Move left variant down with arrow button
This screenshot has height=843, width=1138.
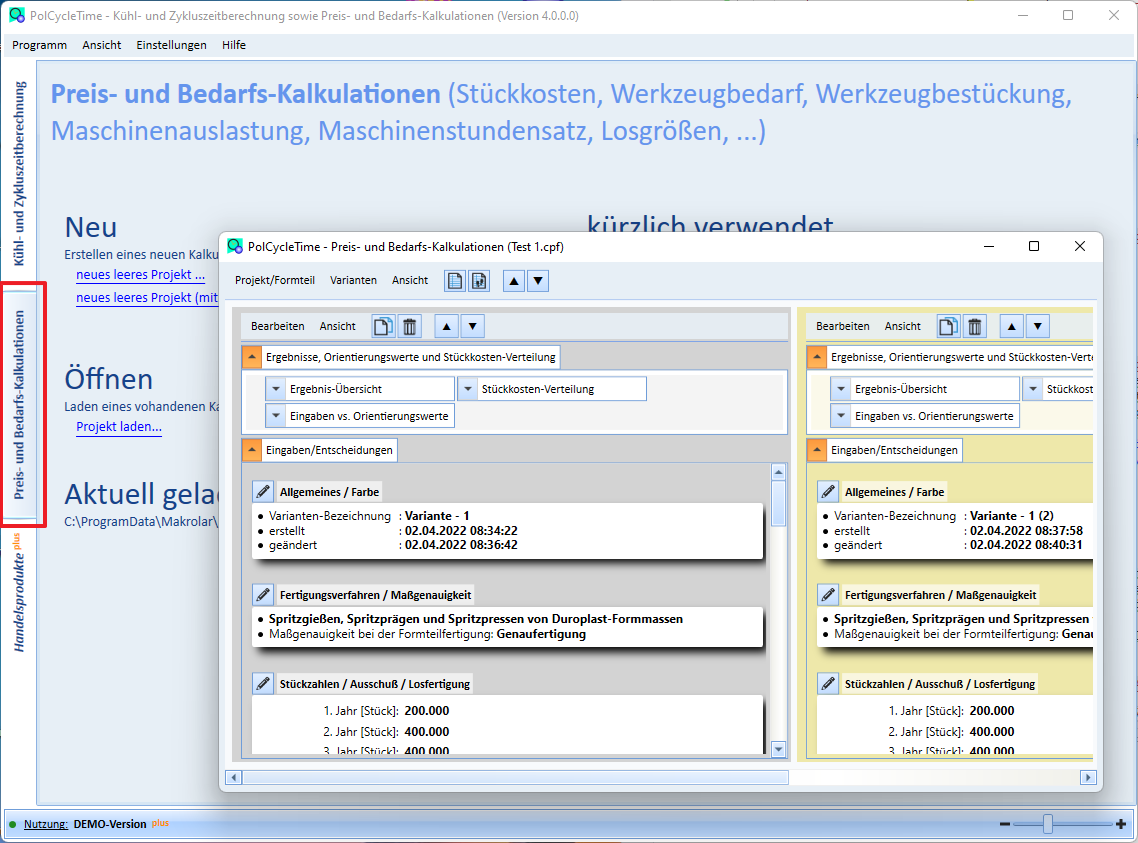(x=472, y=326)
